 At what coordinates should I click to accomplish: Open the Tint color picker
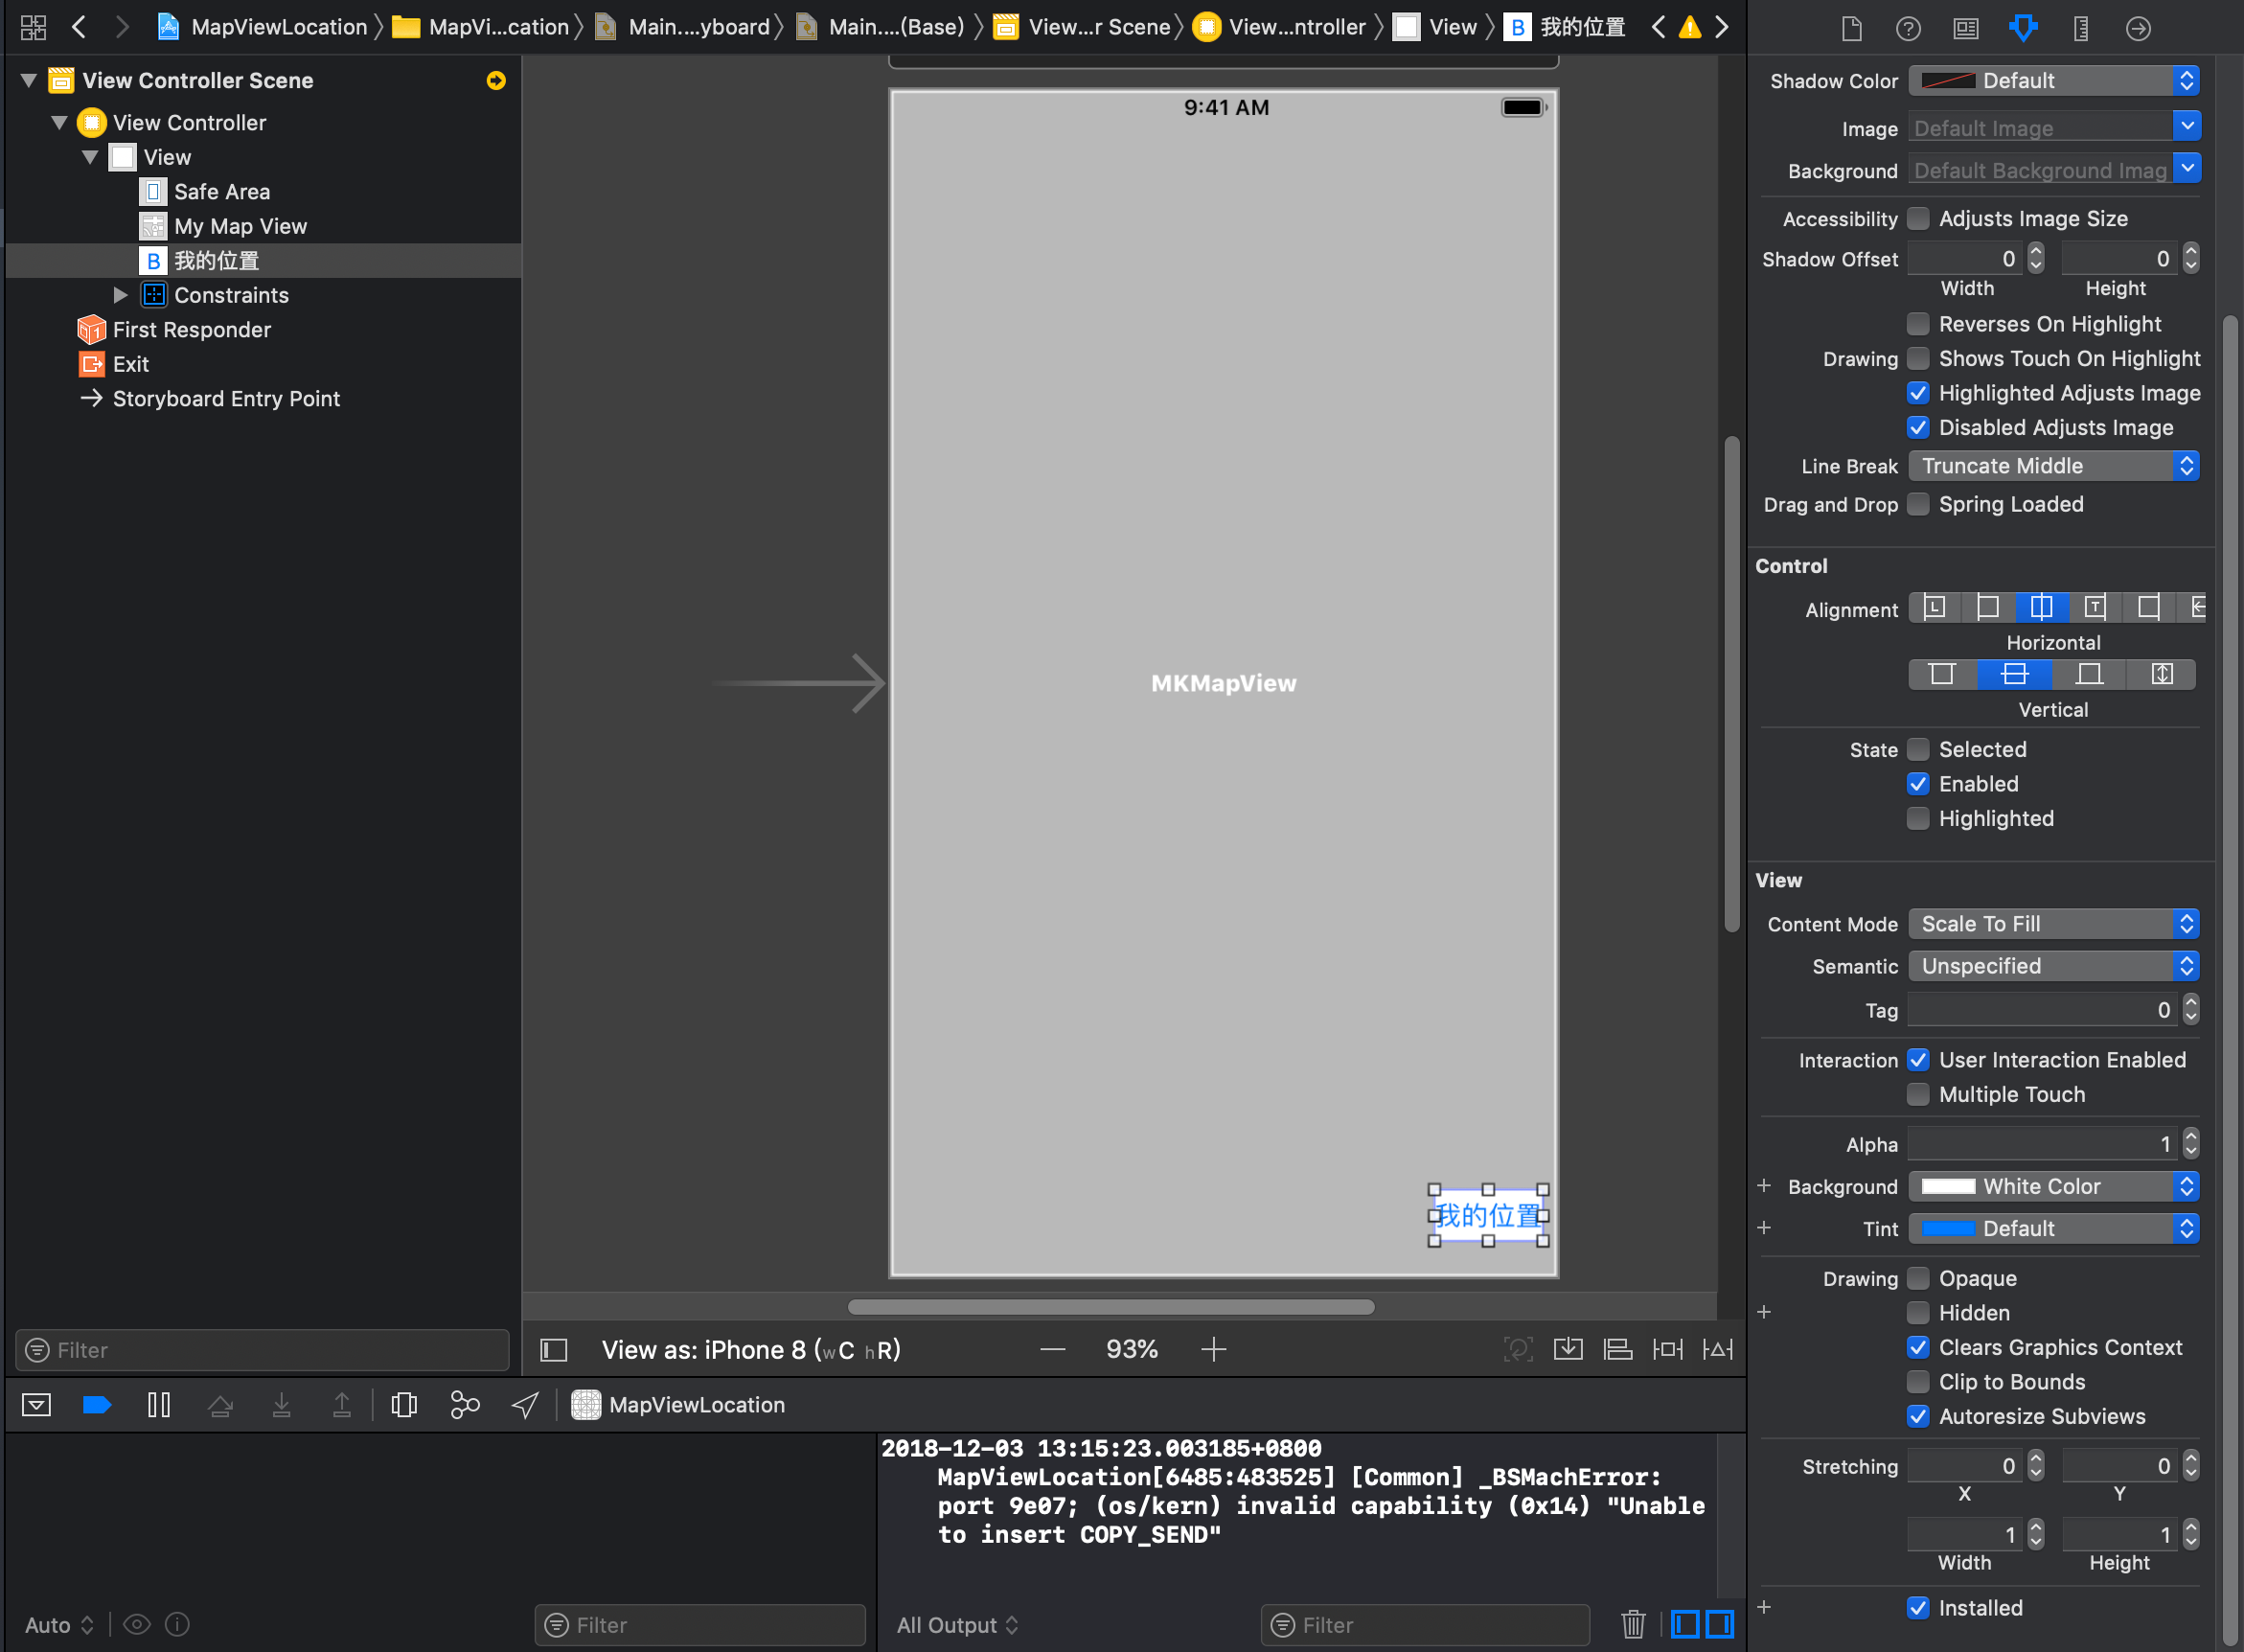click(2053, 1228)
